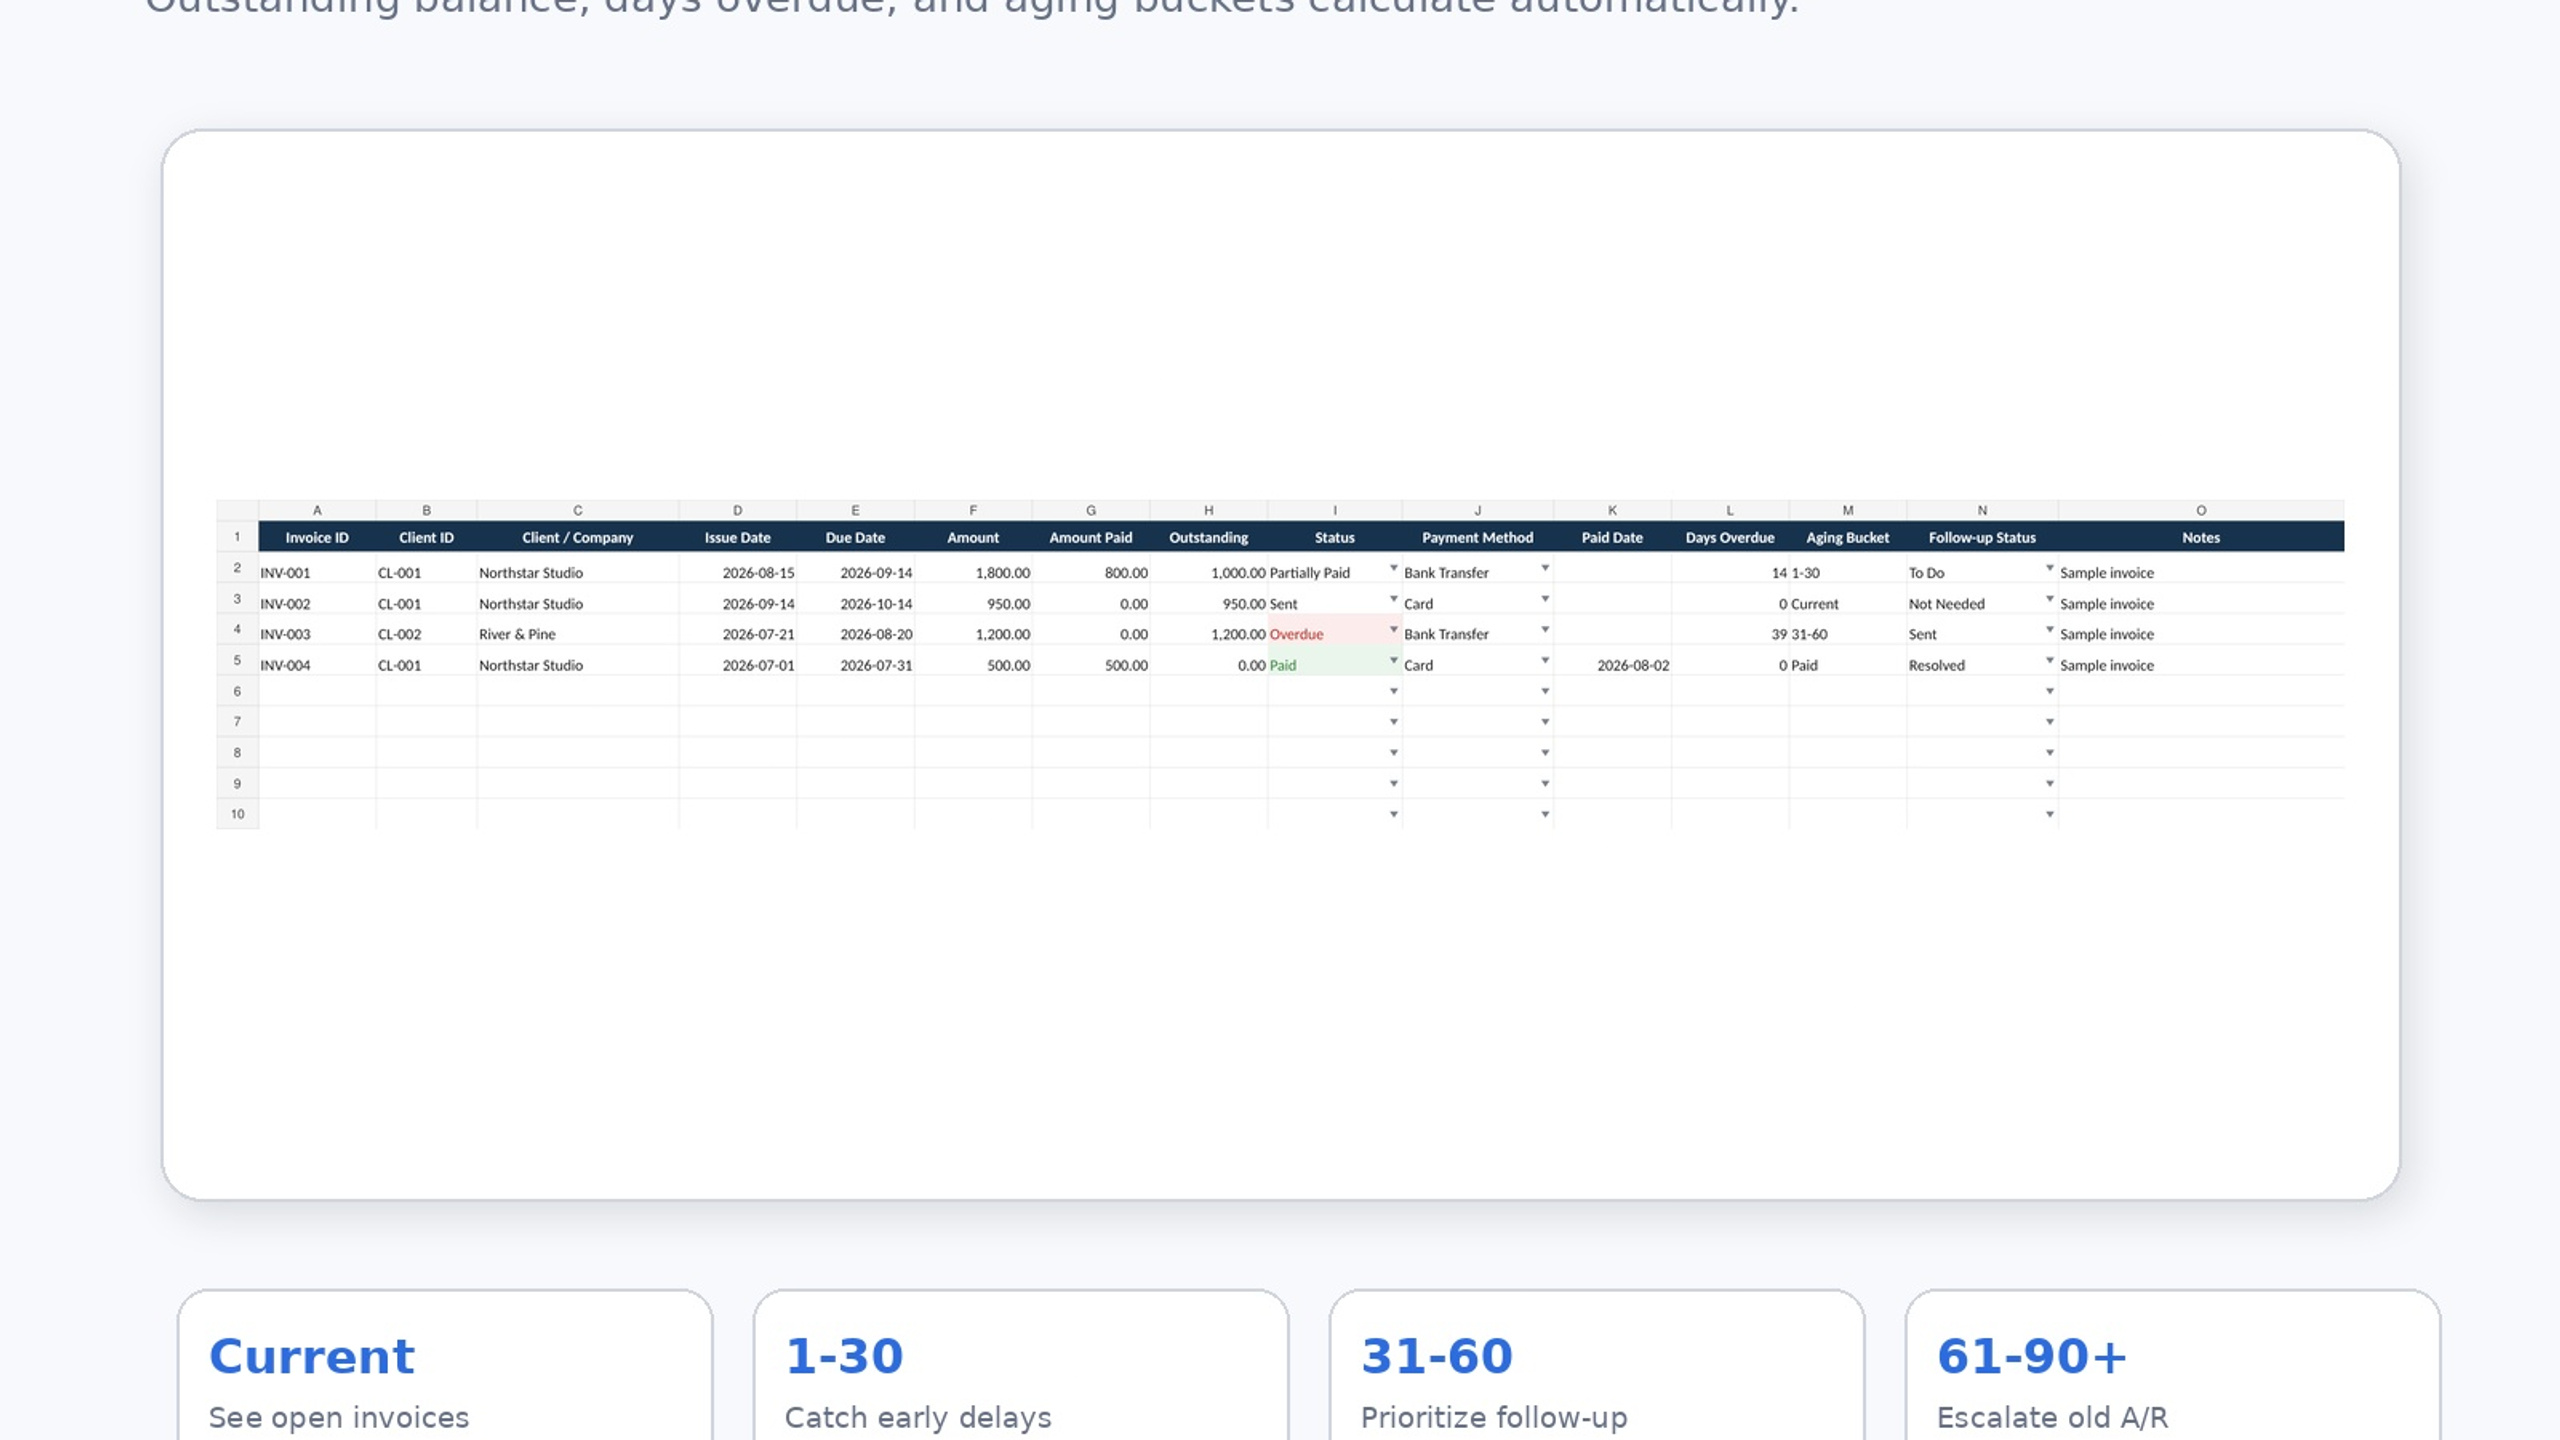Viewport: 2560px width, 1440px height.
Task: Click the Escalate old A/R text
Action: click(x=2052, y=1418)
